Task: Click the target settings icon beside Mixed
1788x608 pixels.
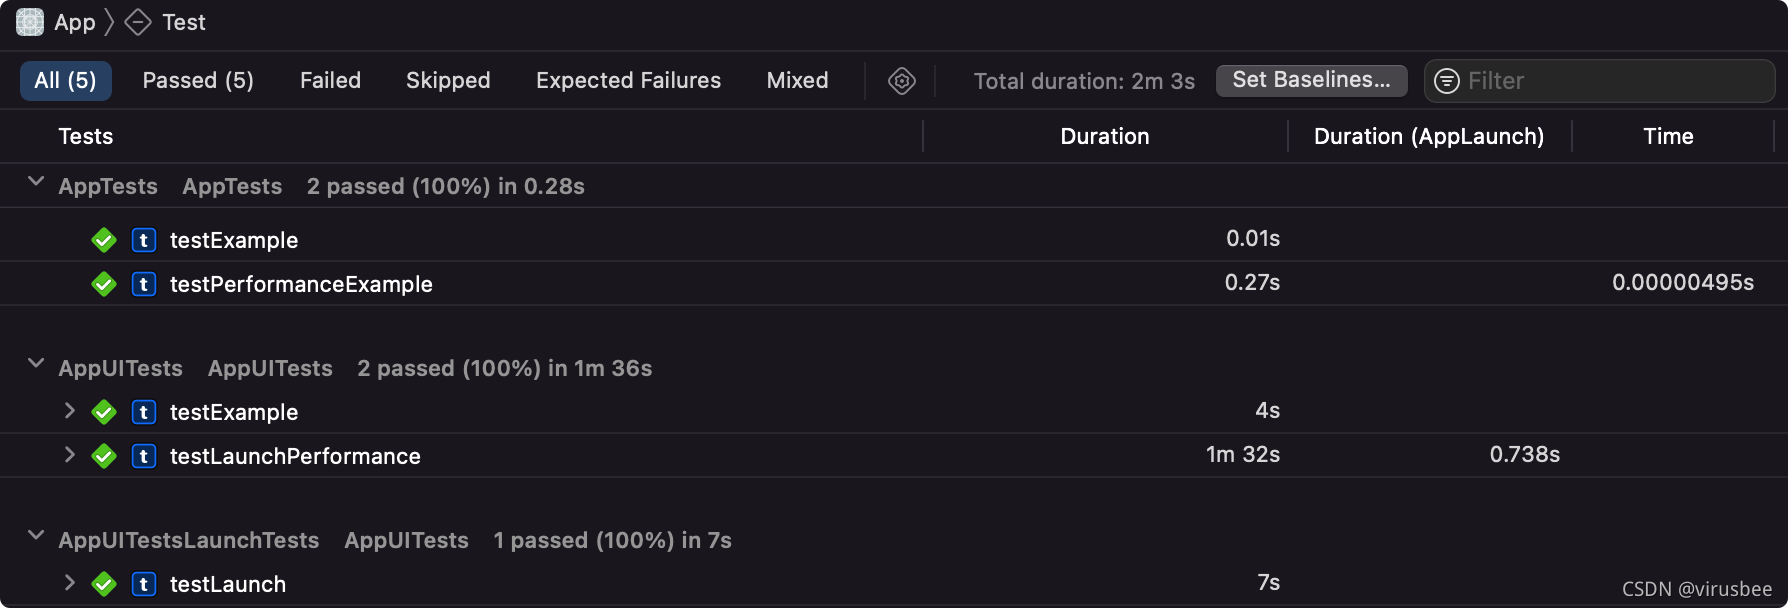Action: pyautogui.click(x=901, y=81)
